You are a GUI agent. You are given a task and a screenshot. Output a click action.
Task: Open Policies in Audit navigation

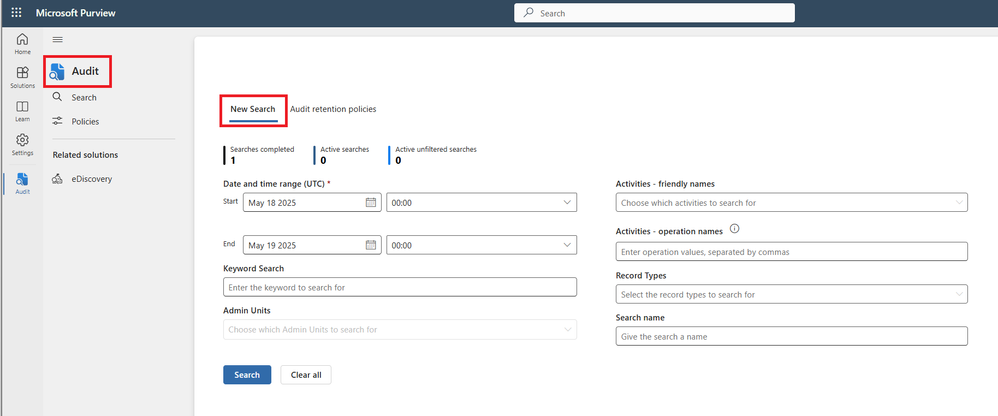pos(85,121)
